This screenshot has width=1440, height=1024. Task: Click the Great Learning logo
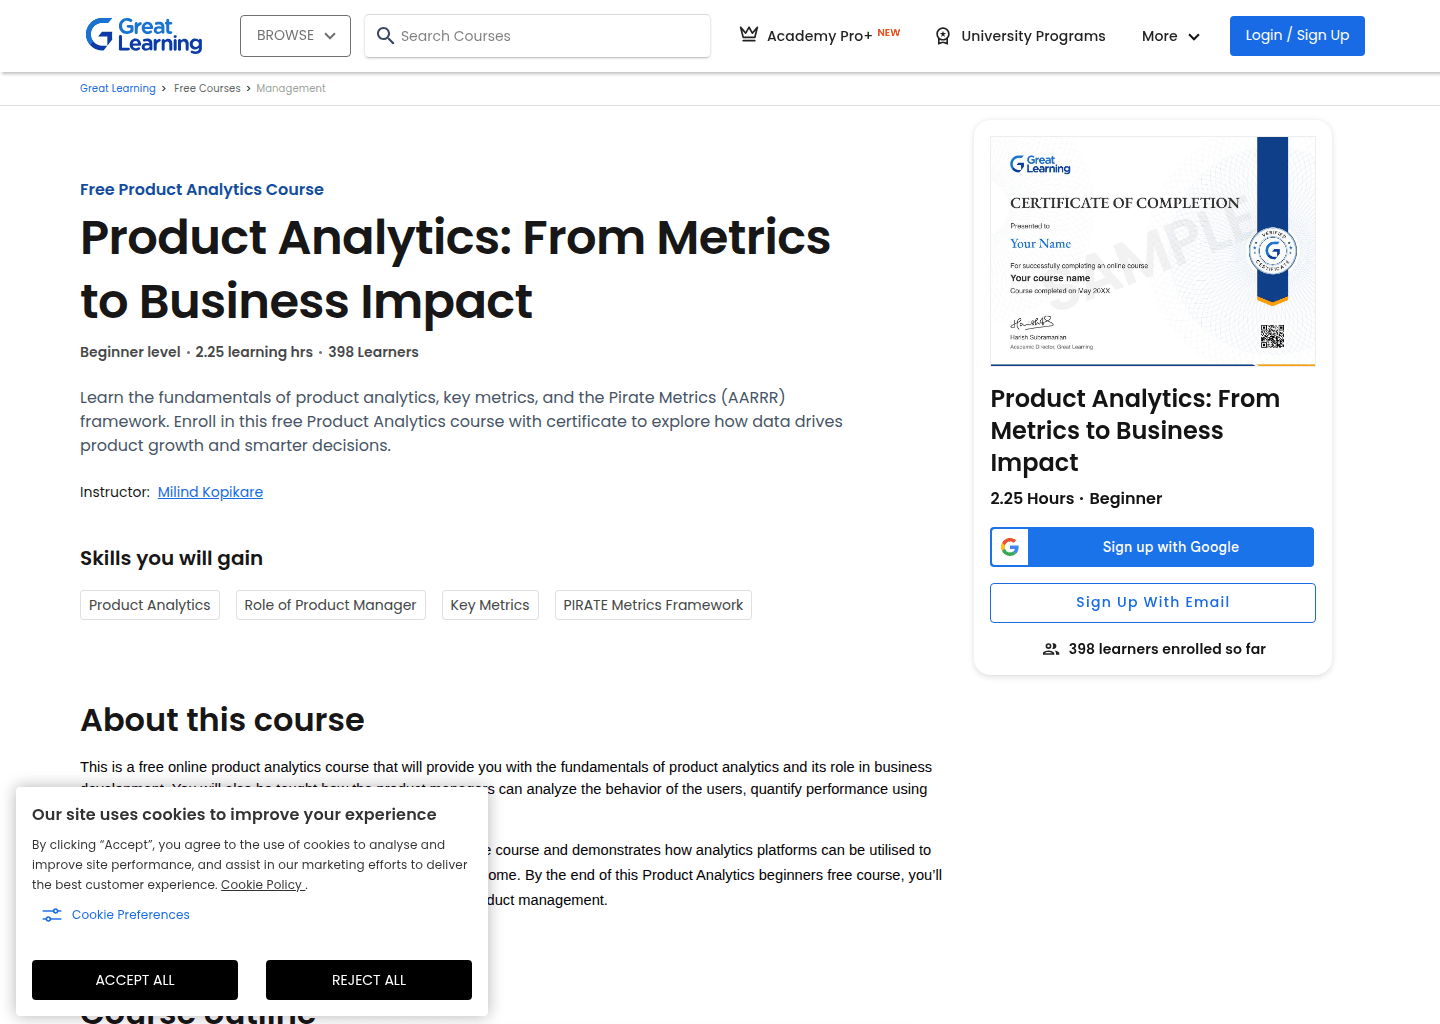[x=143, y=35]
